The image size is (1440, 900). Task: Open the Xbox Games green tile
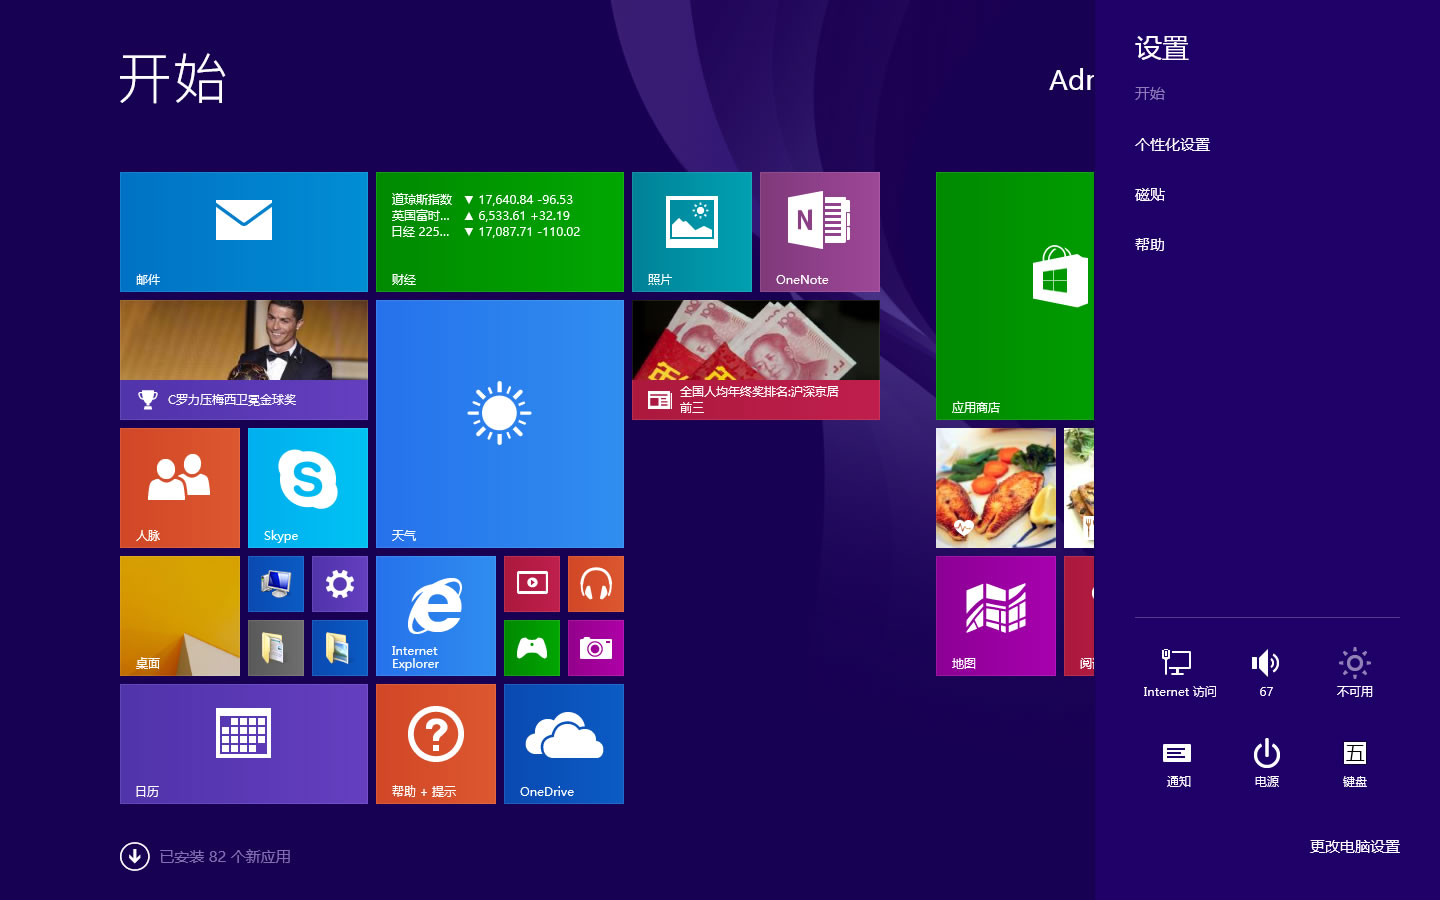532,648
